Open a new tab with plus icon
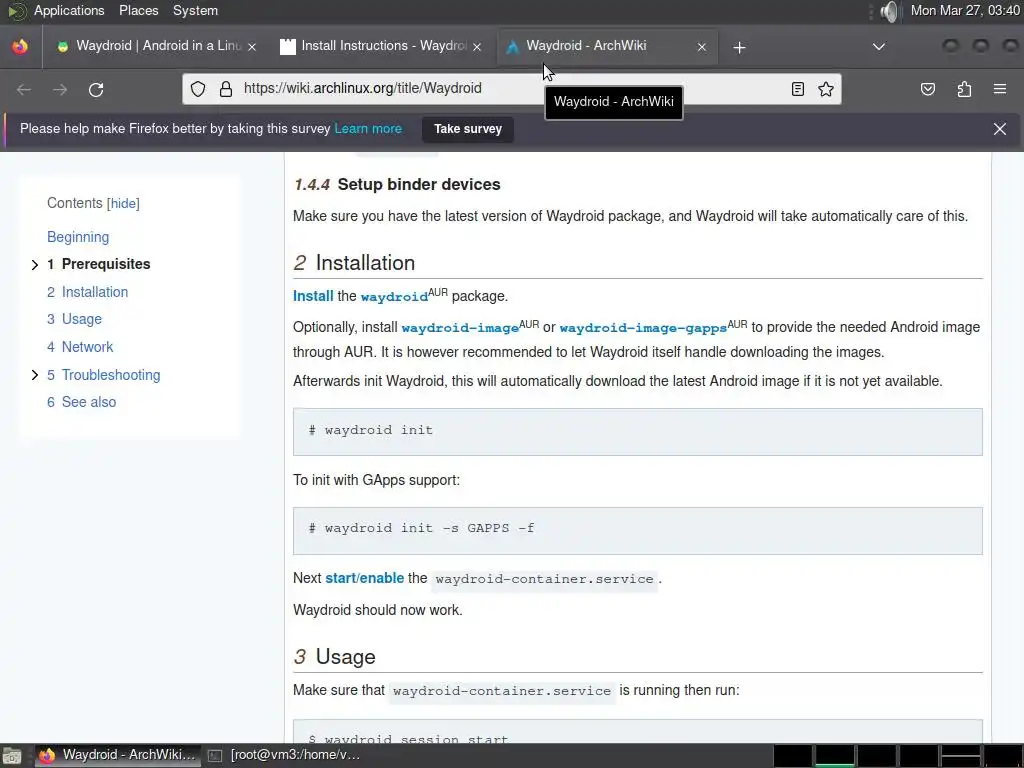Screen dimensions: 1024x768 739,48
